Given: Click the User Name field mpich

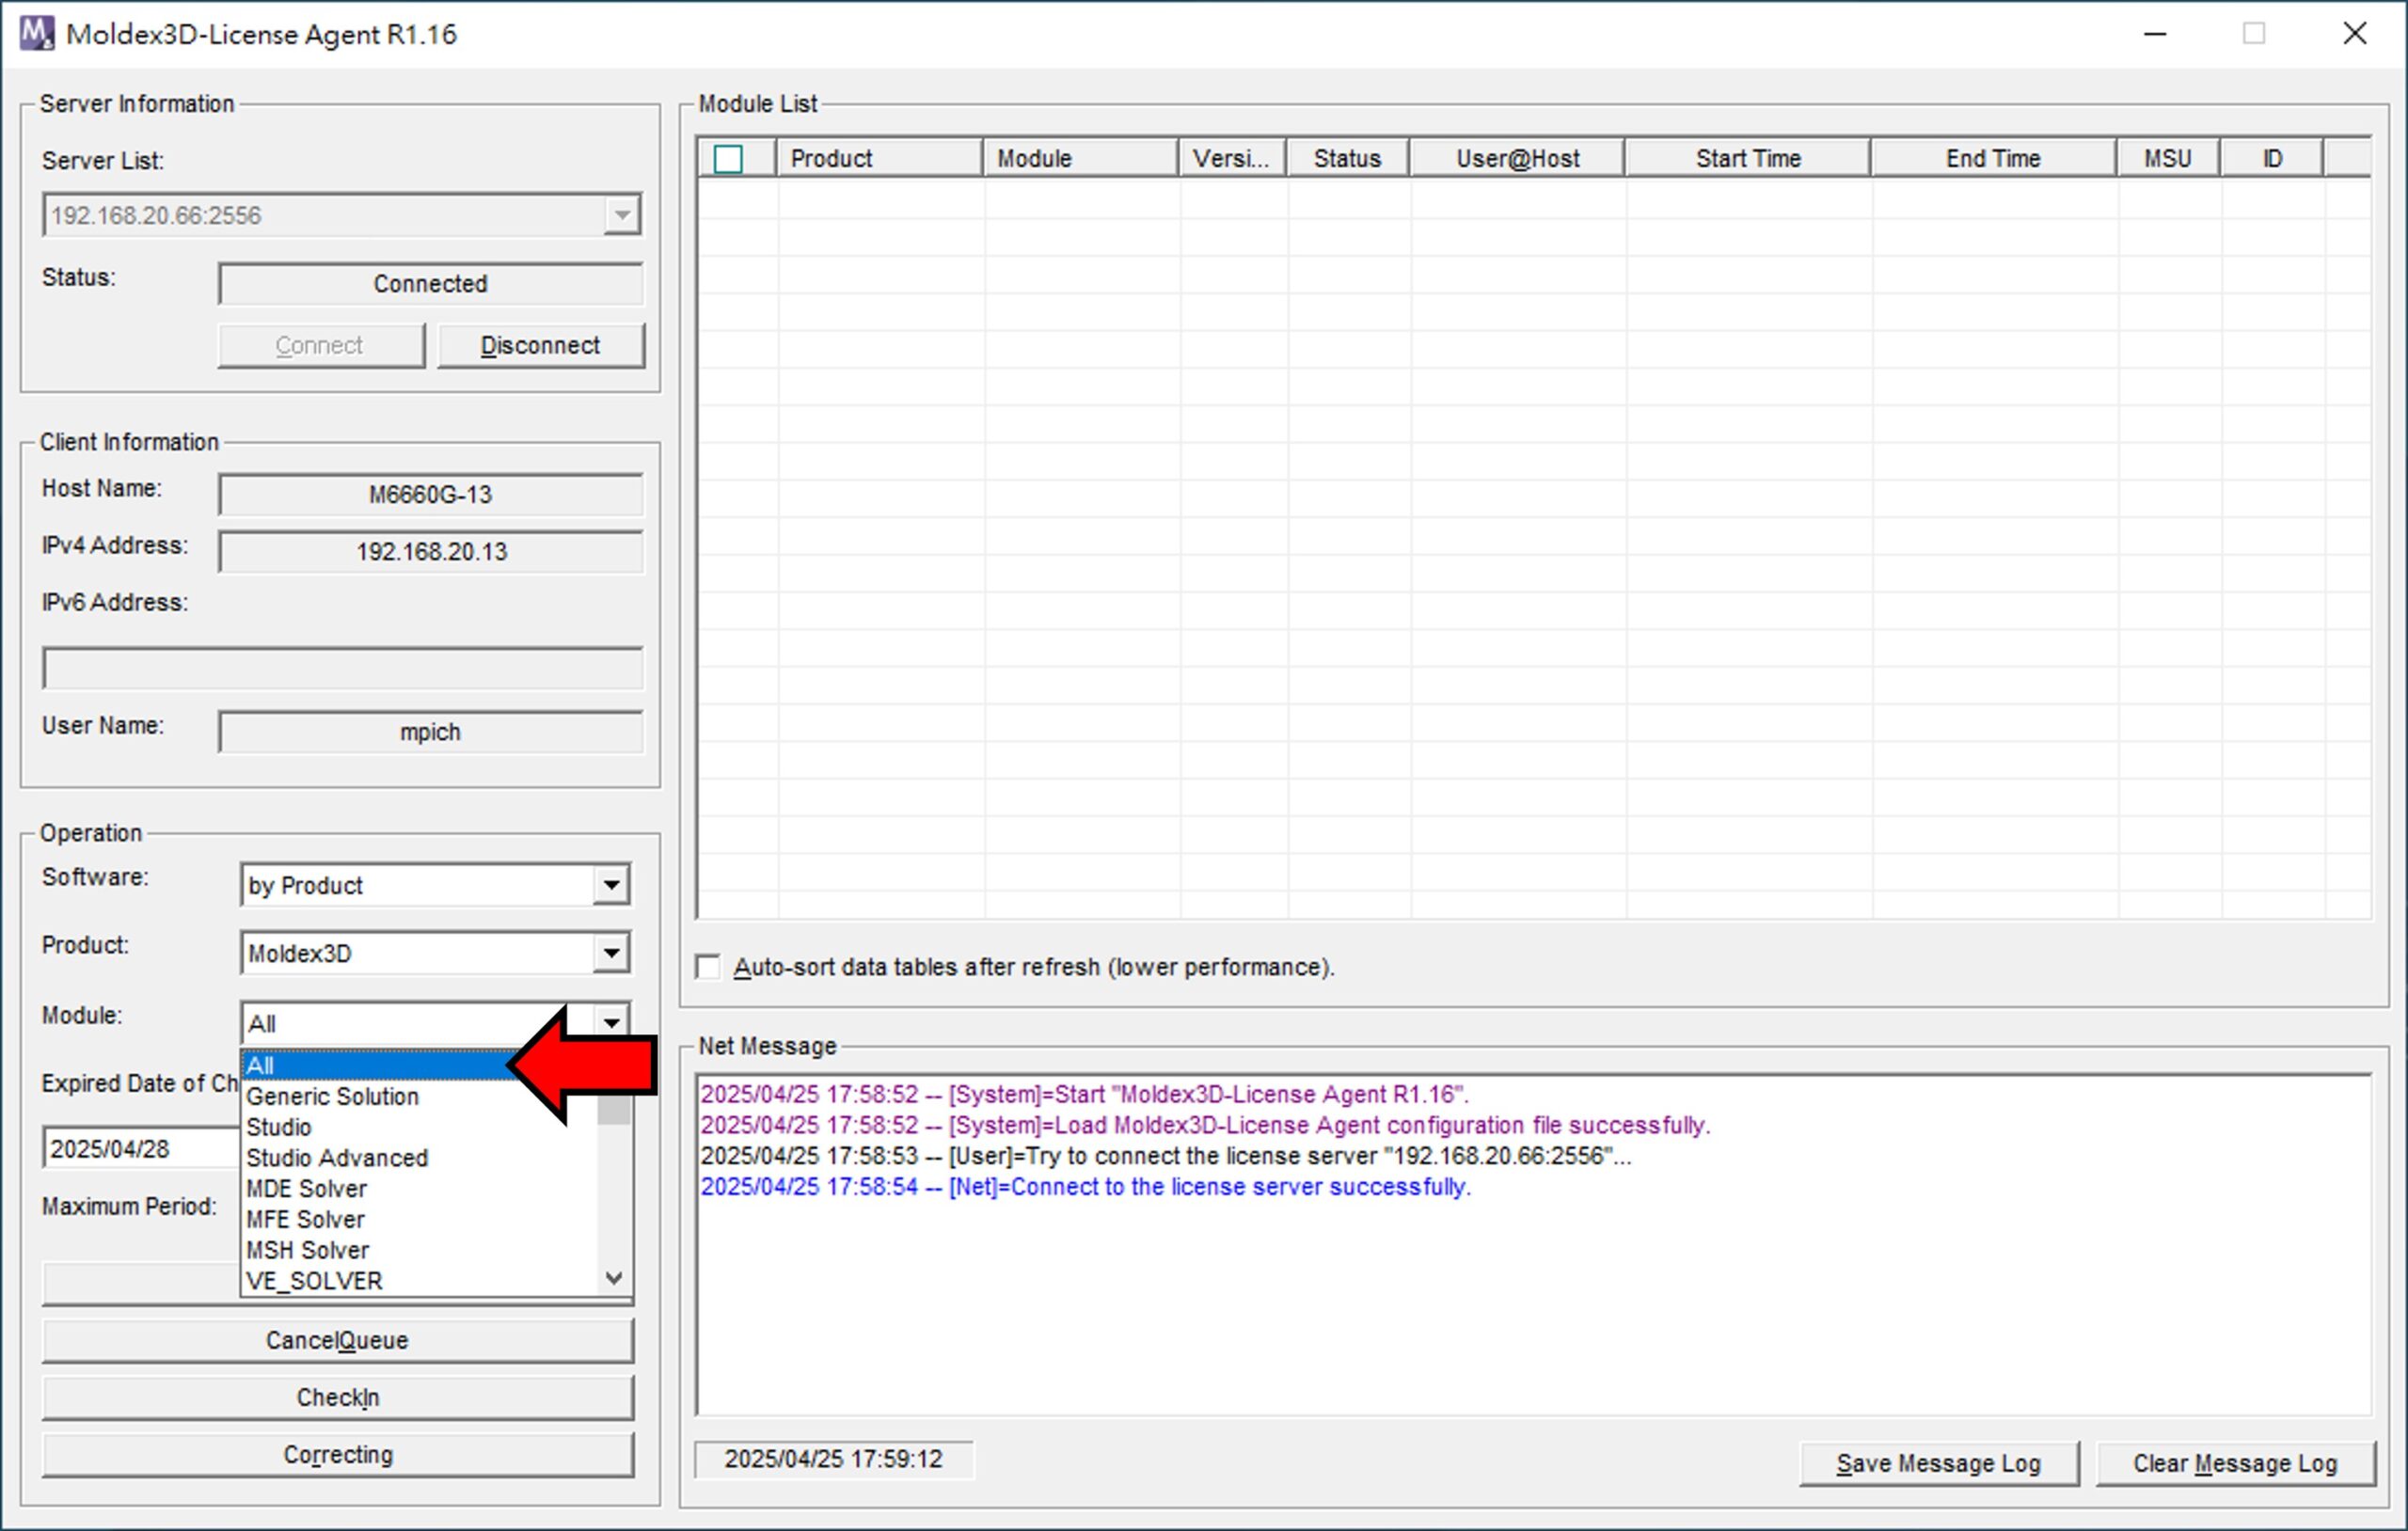Looking at the screenshot, I should (431, 731).
